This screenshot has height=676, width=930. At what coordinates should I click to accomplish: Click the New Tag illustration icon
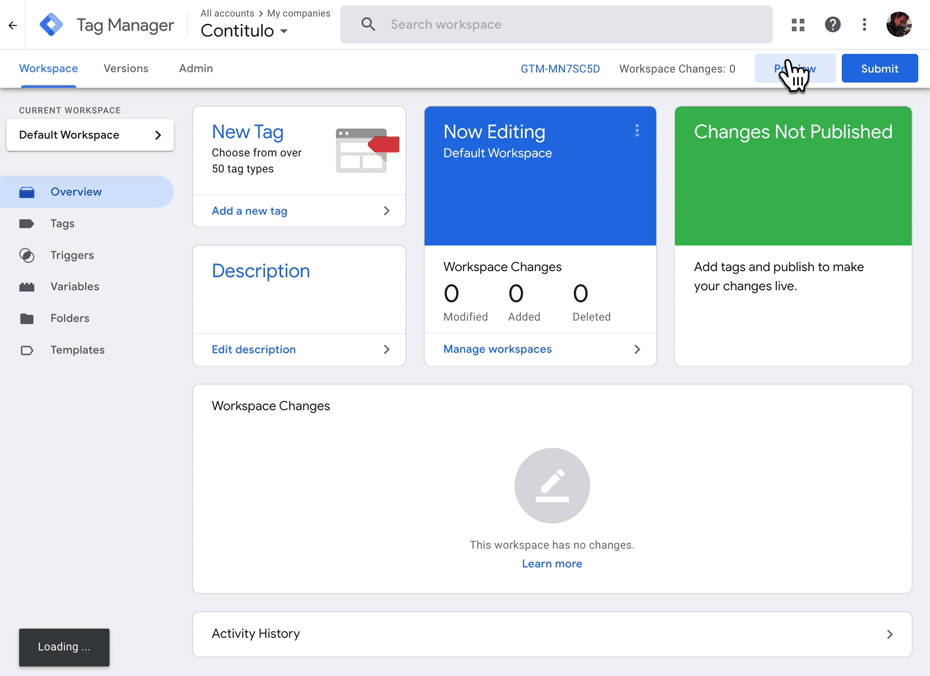[367, 150]
